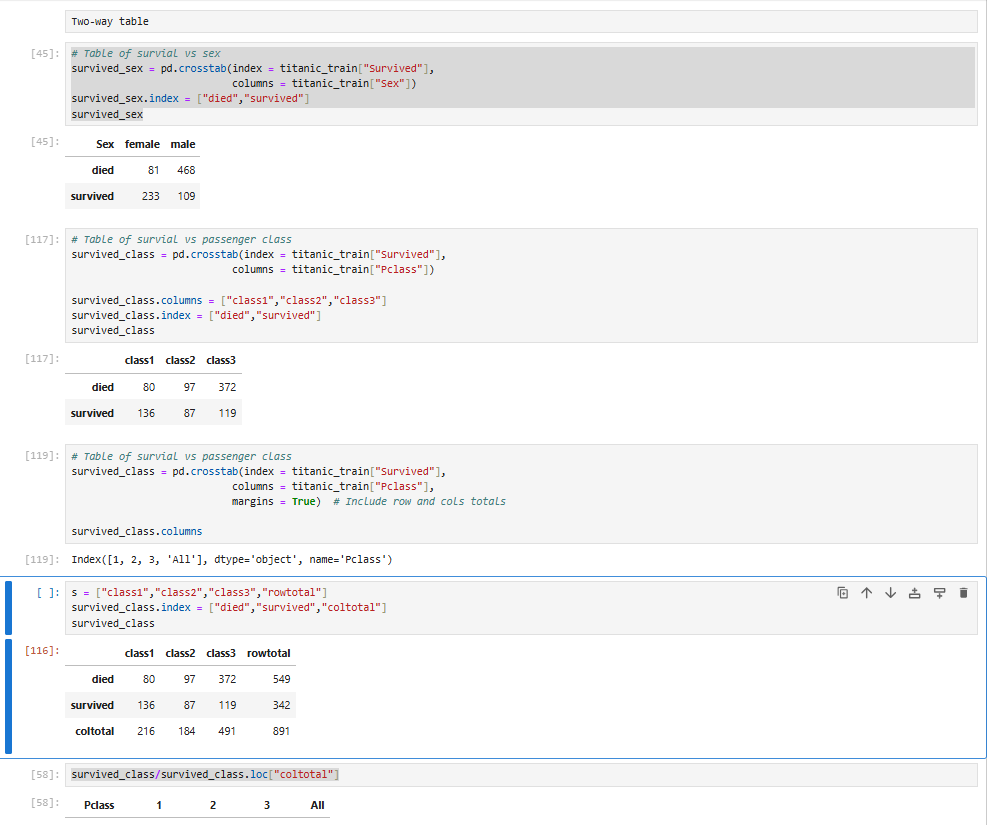Viewport: 987px width, 825px height.
Task: Select the [58] input prompt
Action: pyautogui.click(x=45, y=775)
